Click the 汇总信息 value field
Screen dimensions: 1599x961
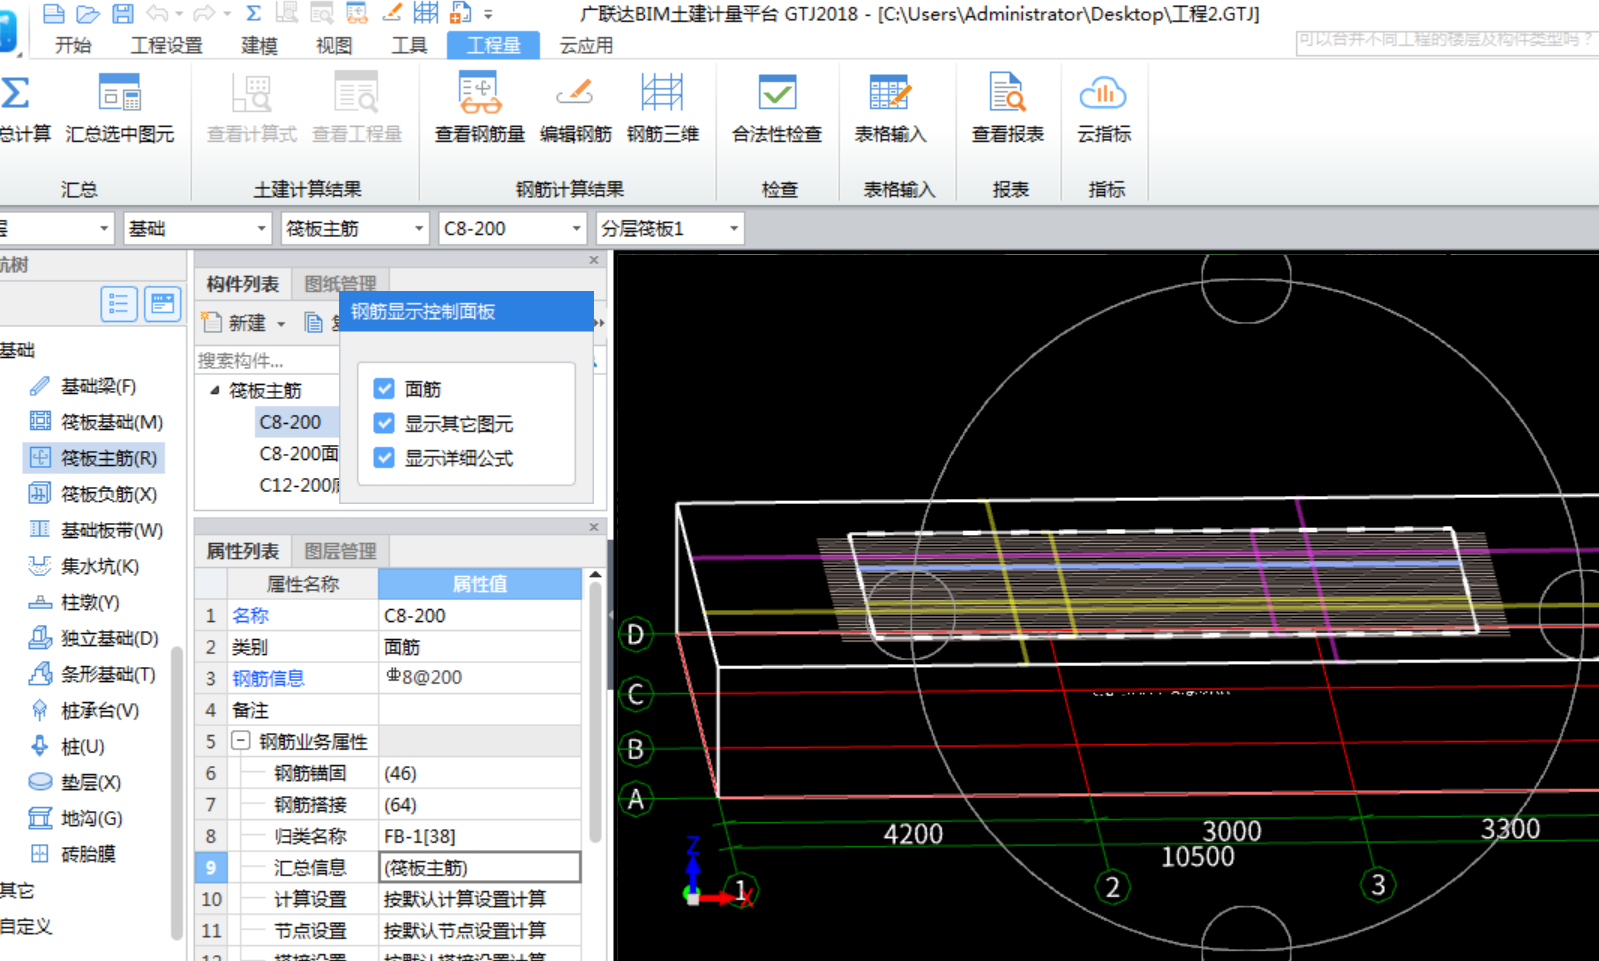point(479,867)
